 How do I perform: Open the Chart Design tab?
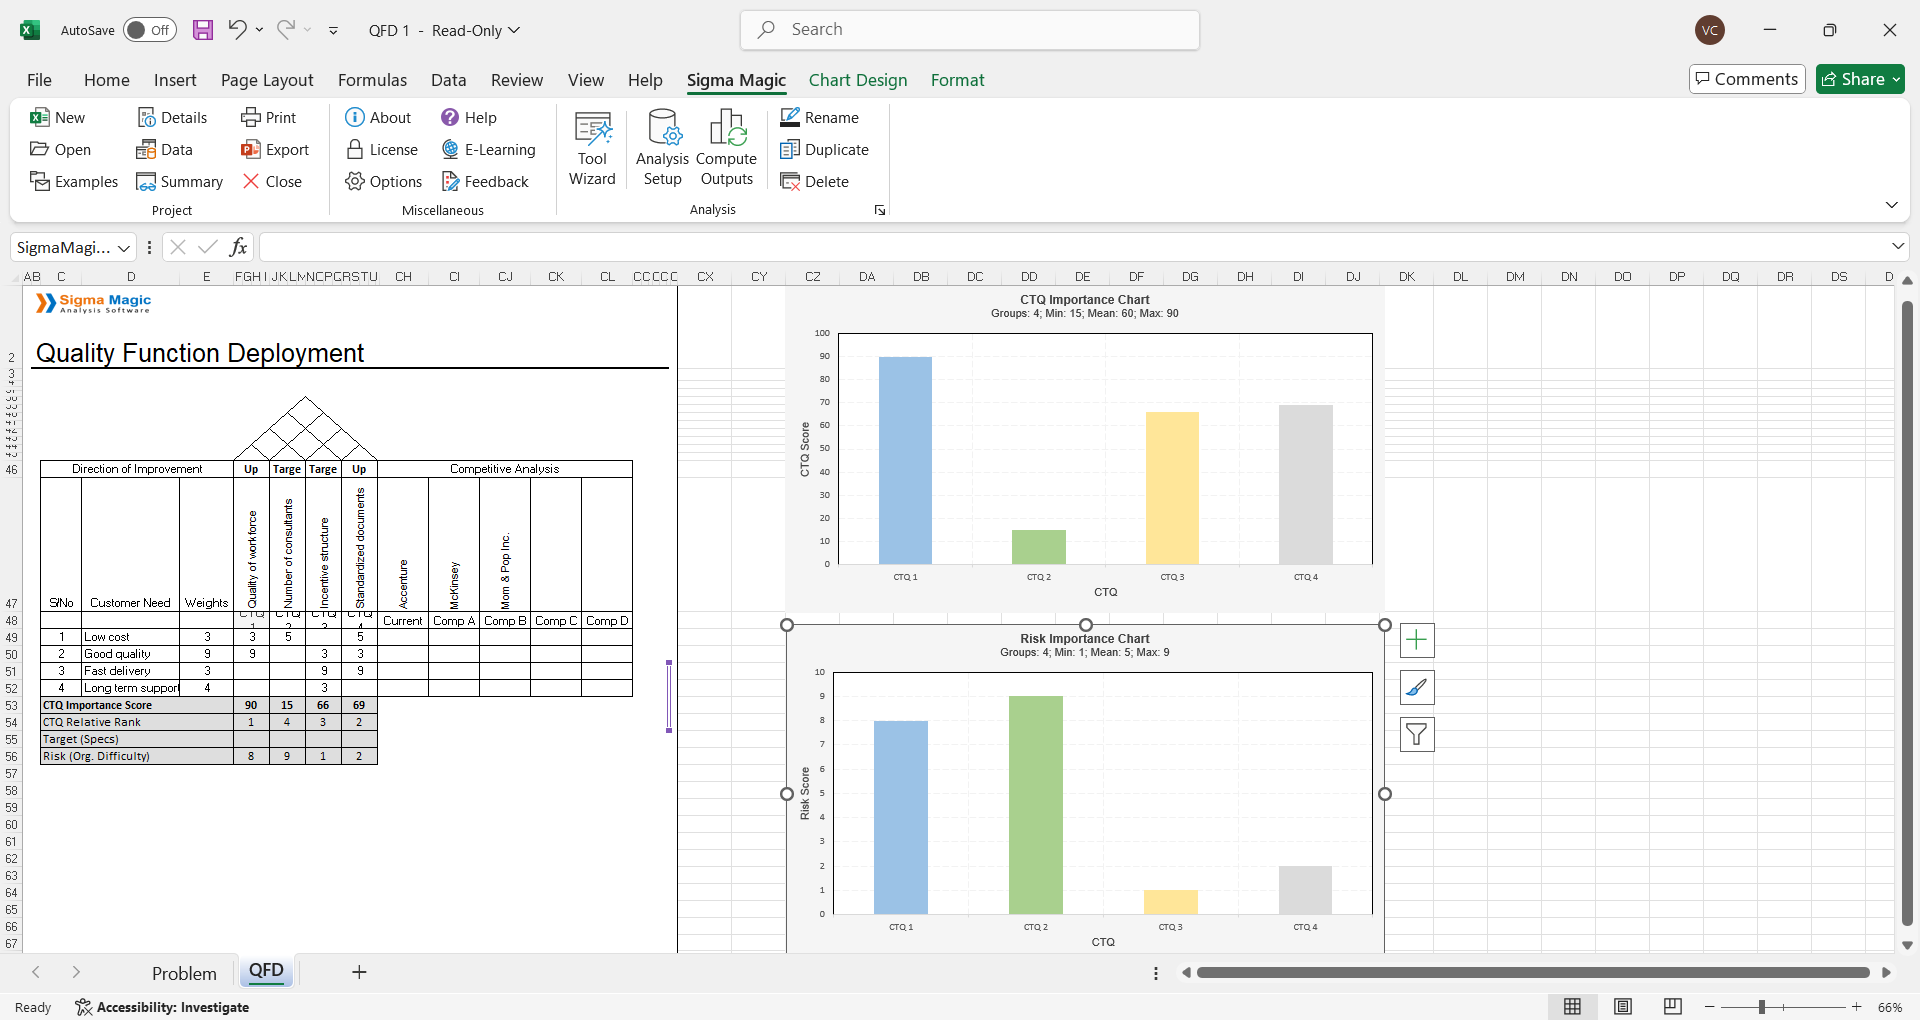857,80
